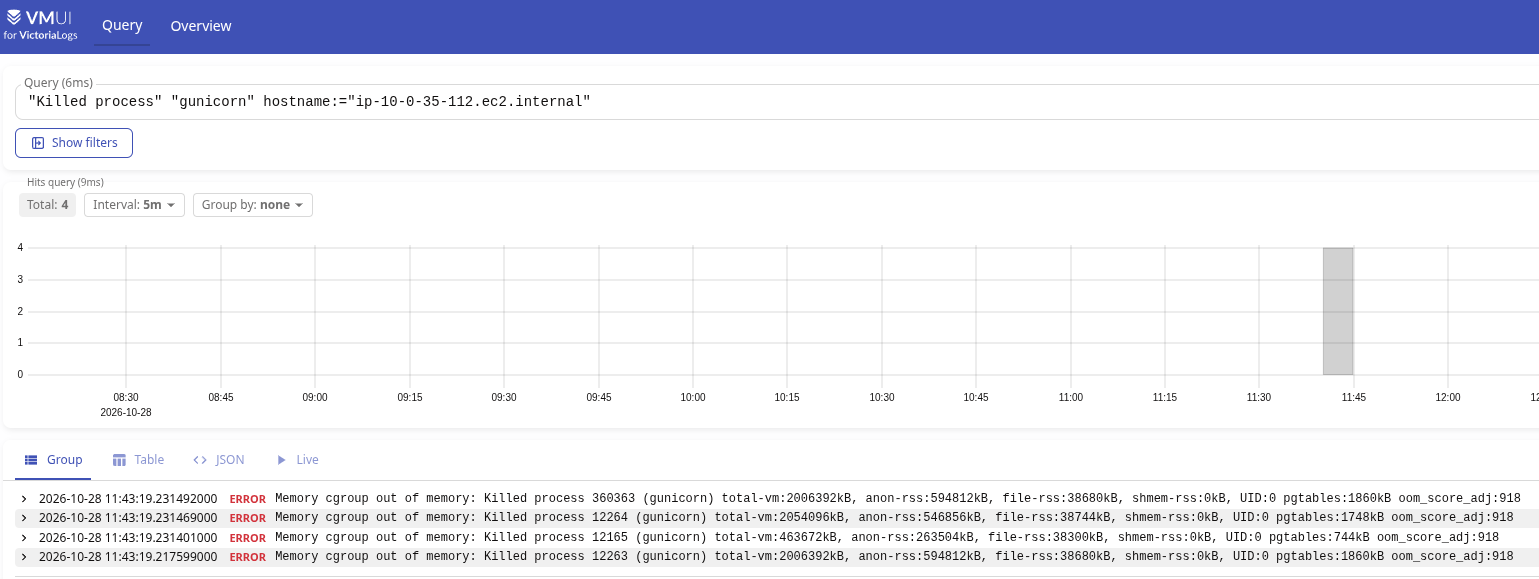This screenshot has height=579, width=1539.
Task: Switch to the JSON view tab
Action: coord(219,460)
